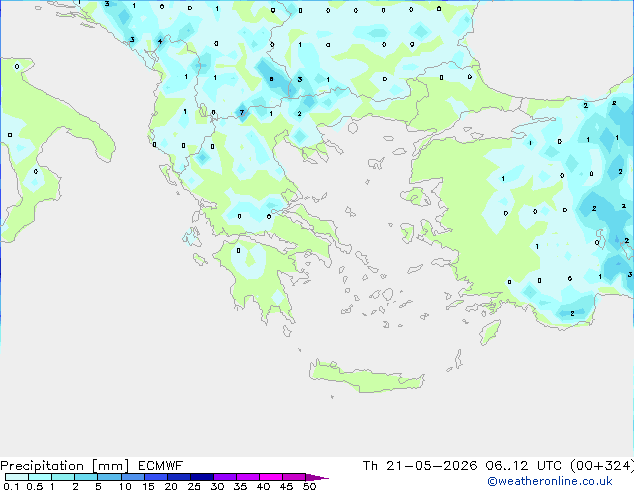Viewport: 634px width, 490px height.
Task: Click the 'ECMWF' model label
Action: click(x=161, y=466)
